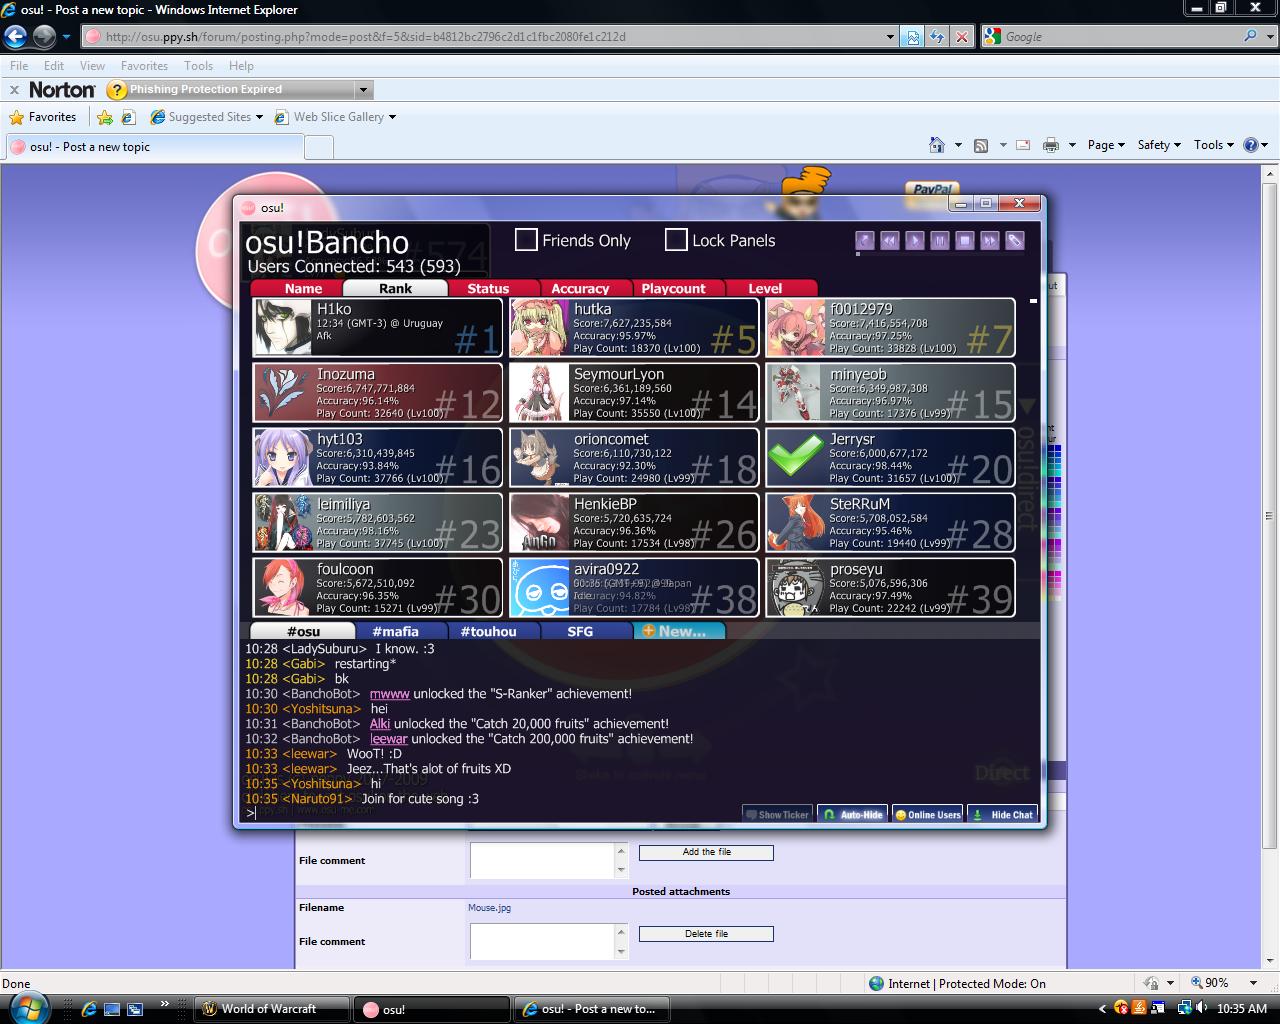Image resolution: width=1280 pixels, height=1024 pixels.
Task: Open the #mafia chat channel
Action: pyautogui.click(x=395, y=631)
